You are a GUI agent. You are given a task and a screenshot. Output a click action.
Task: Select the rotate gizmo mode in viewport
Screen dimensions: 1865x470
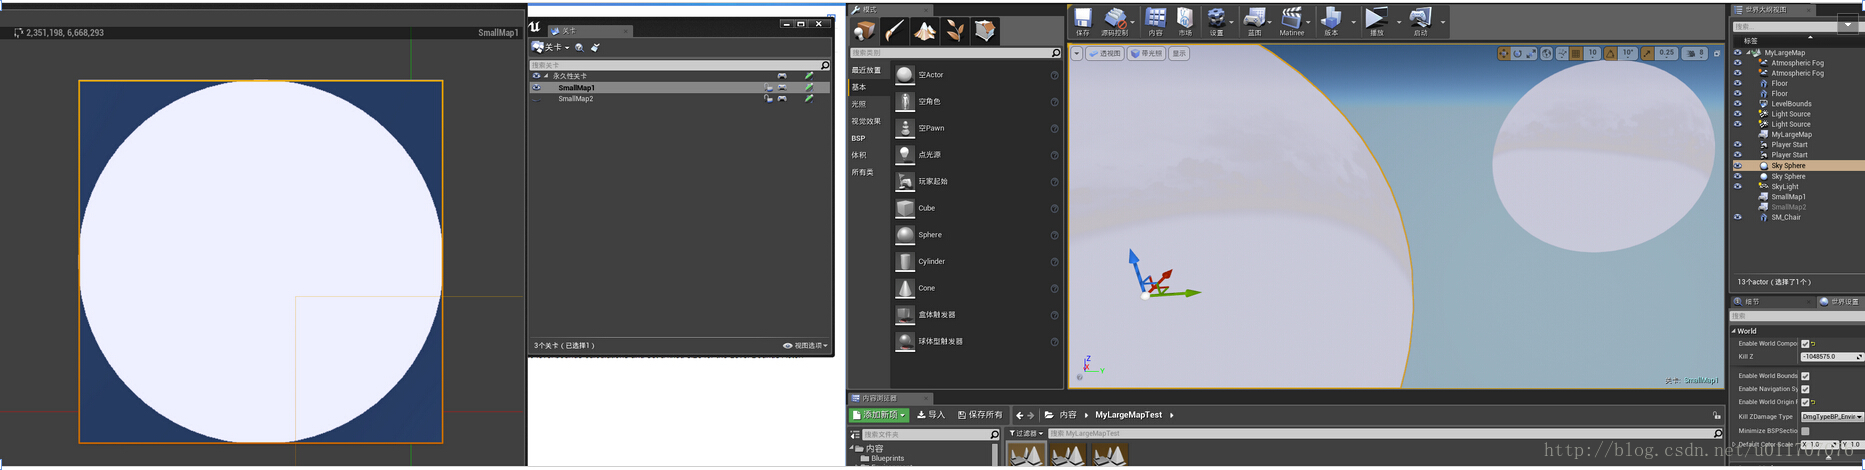tap(1517, 53)
